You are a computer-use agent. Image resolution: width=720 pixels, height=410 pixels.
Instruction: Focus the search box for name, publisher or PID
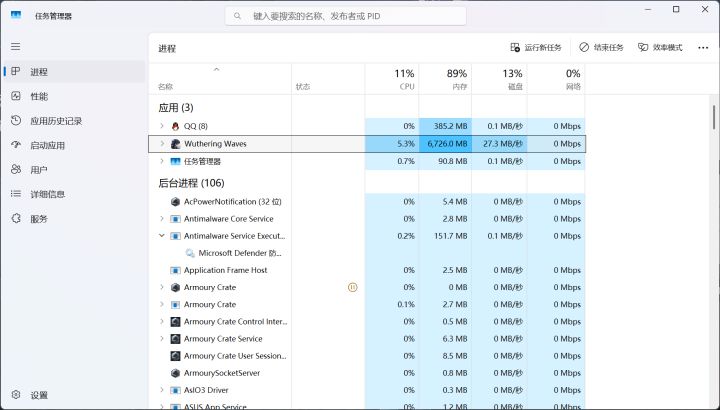coord(346,16)
